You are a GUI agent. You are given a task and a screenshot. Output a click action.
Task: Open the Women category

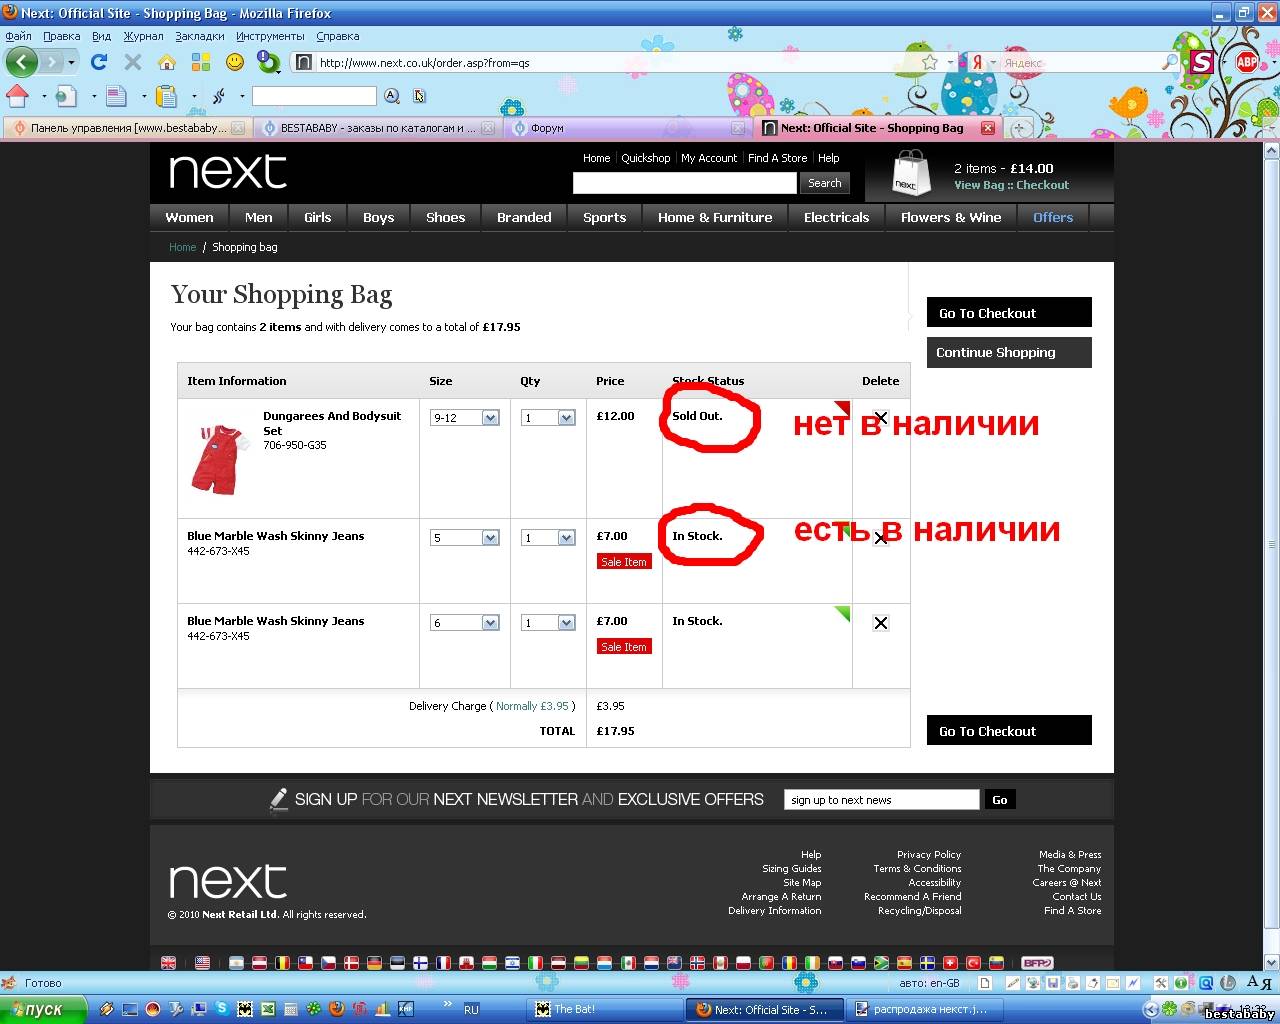[189, 217]
